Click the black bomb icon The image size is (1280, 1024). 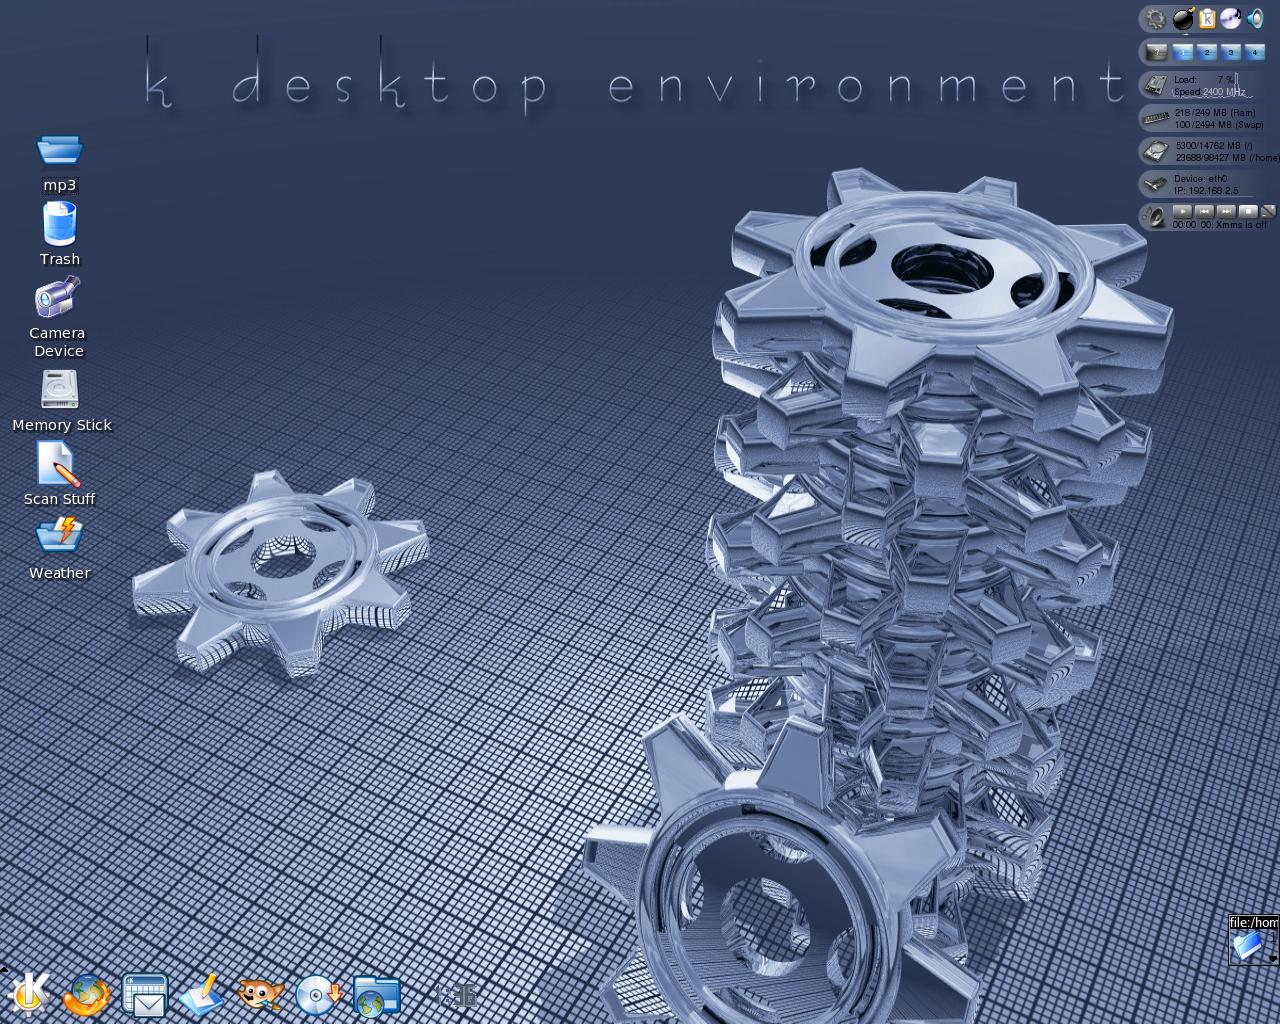coord(1184,18)
